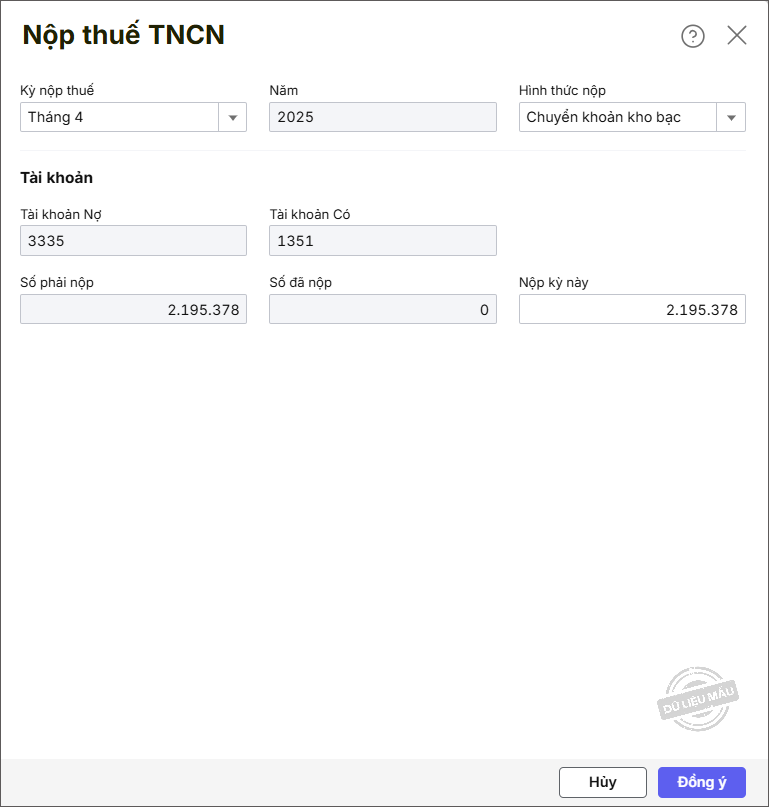Image resolution: width=769 pixels, height=807 pixels.
Task: Select the Tài khoản Nợ field 3335
Action: tap(133, 241)
